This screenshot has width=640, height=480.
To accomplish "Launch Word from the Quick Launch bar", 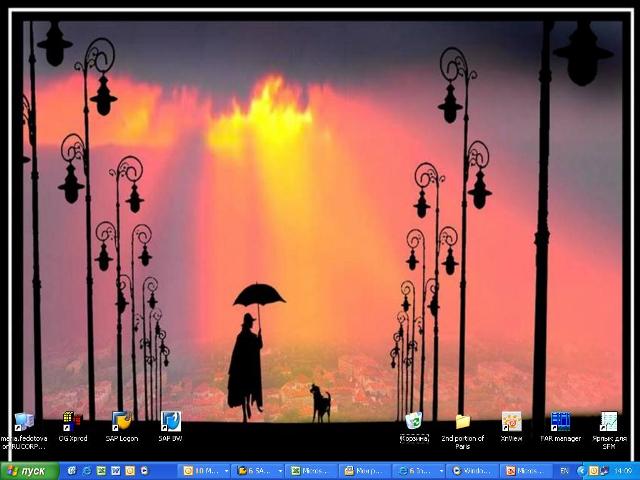I will pos(116,471).
